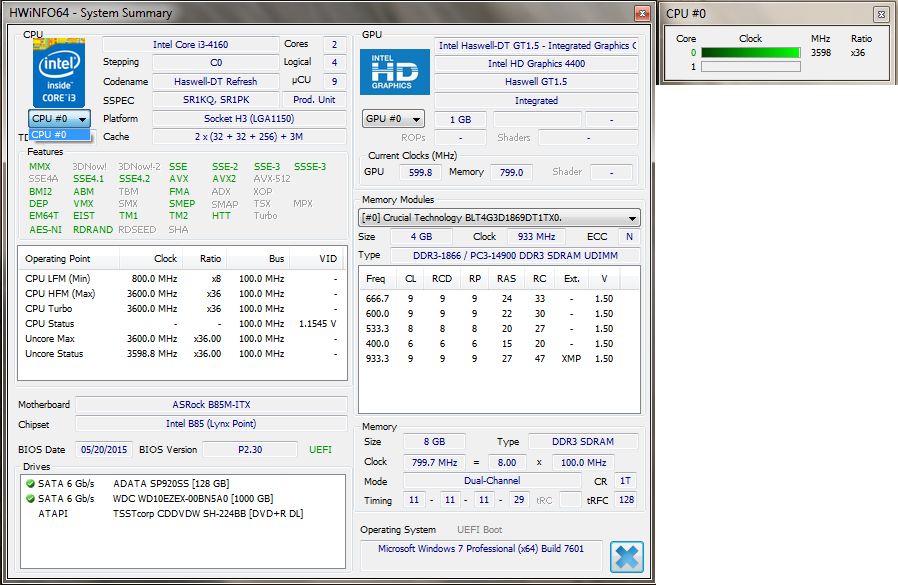Open the CPU #0 selector dropdown

[59, 119]
